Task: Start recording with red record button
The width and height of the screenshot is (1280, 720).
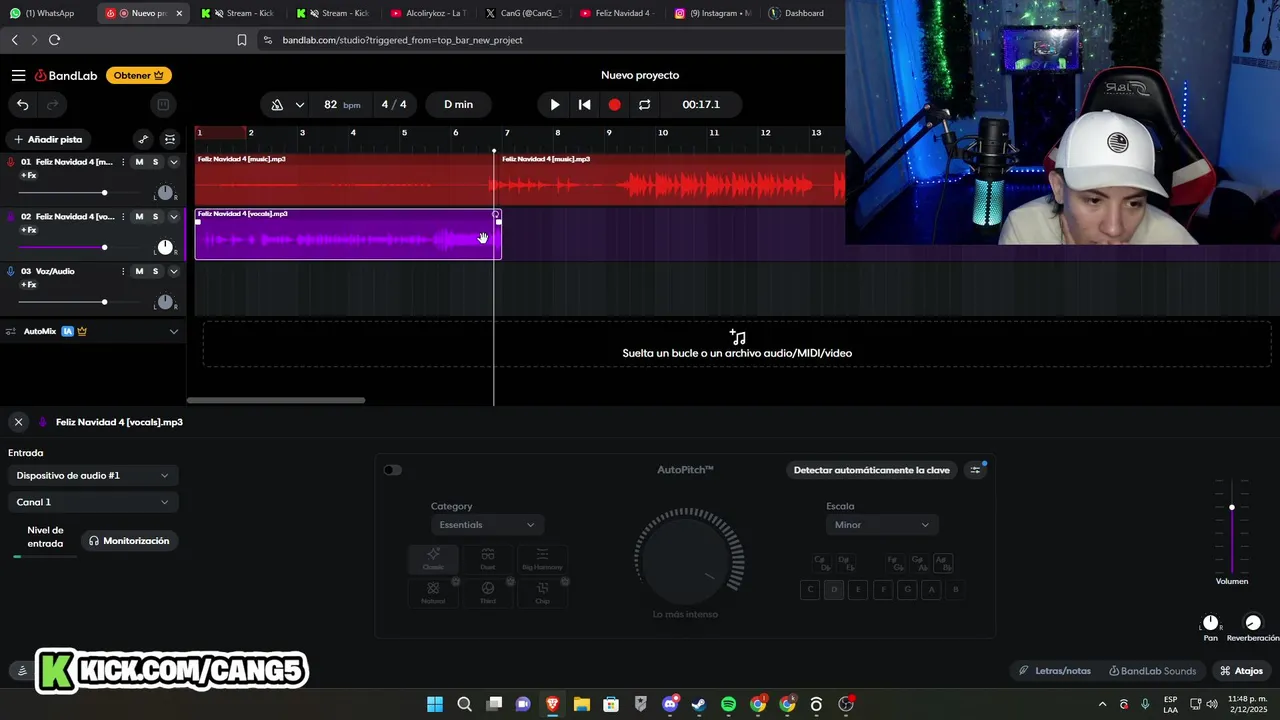Action: [614, 104]
